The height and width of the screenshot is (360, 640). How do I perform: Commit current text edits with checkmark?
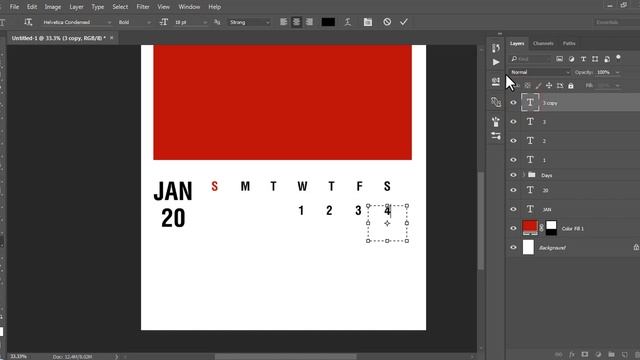[404, 22]
